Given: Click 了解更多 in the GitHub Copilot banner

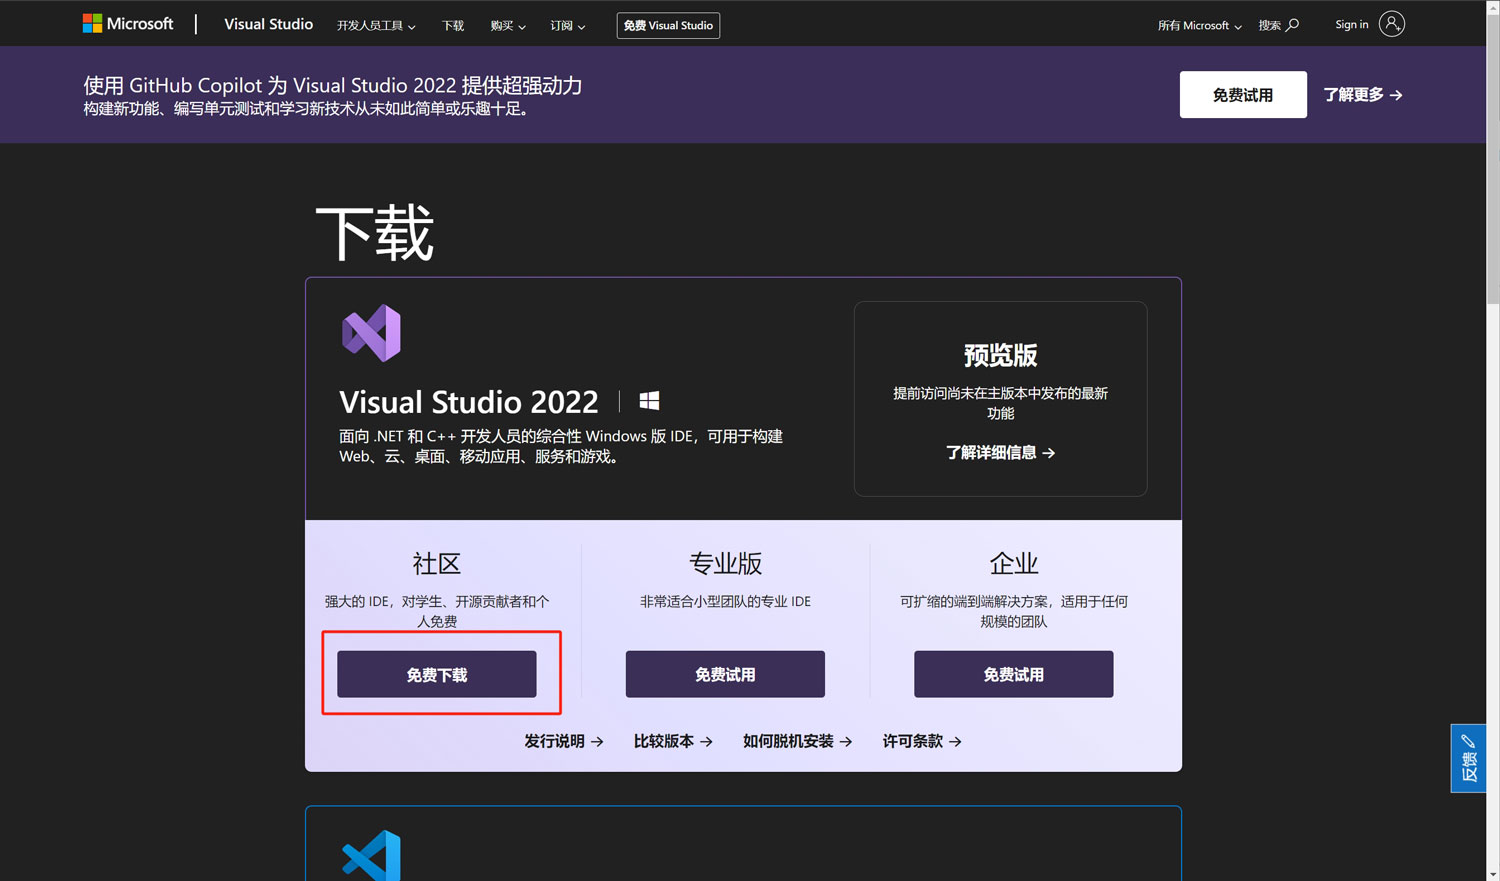Looking at the screenshot, I should coord(1362,94).
